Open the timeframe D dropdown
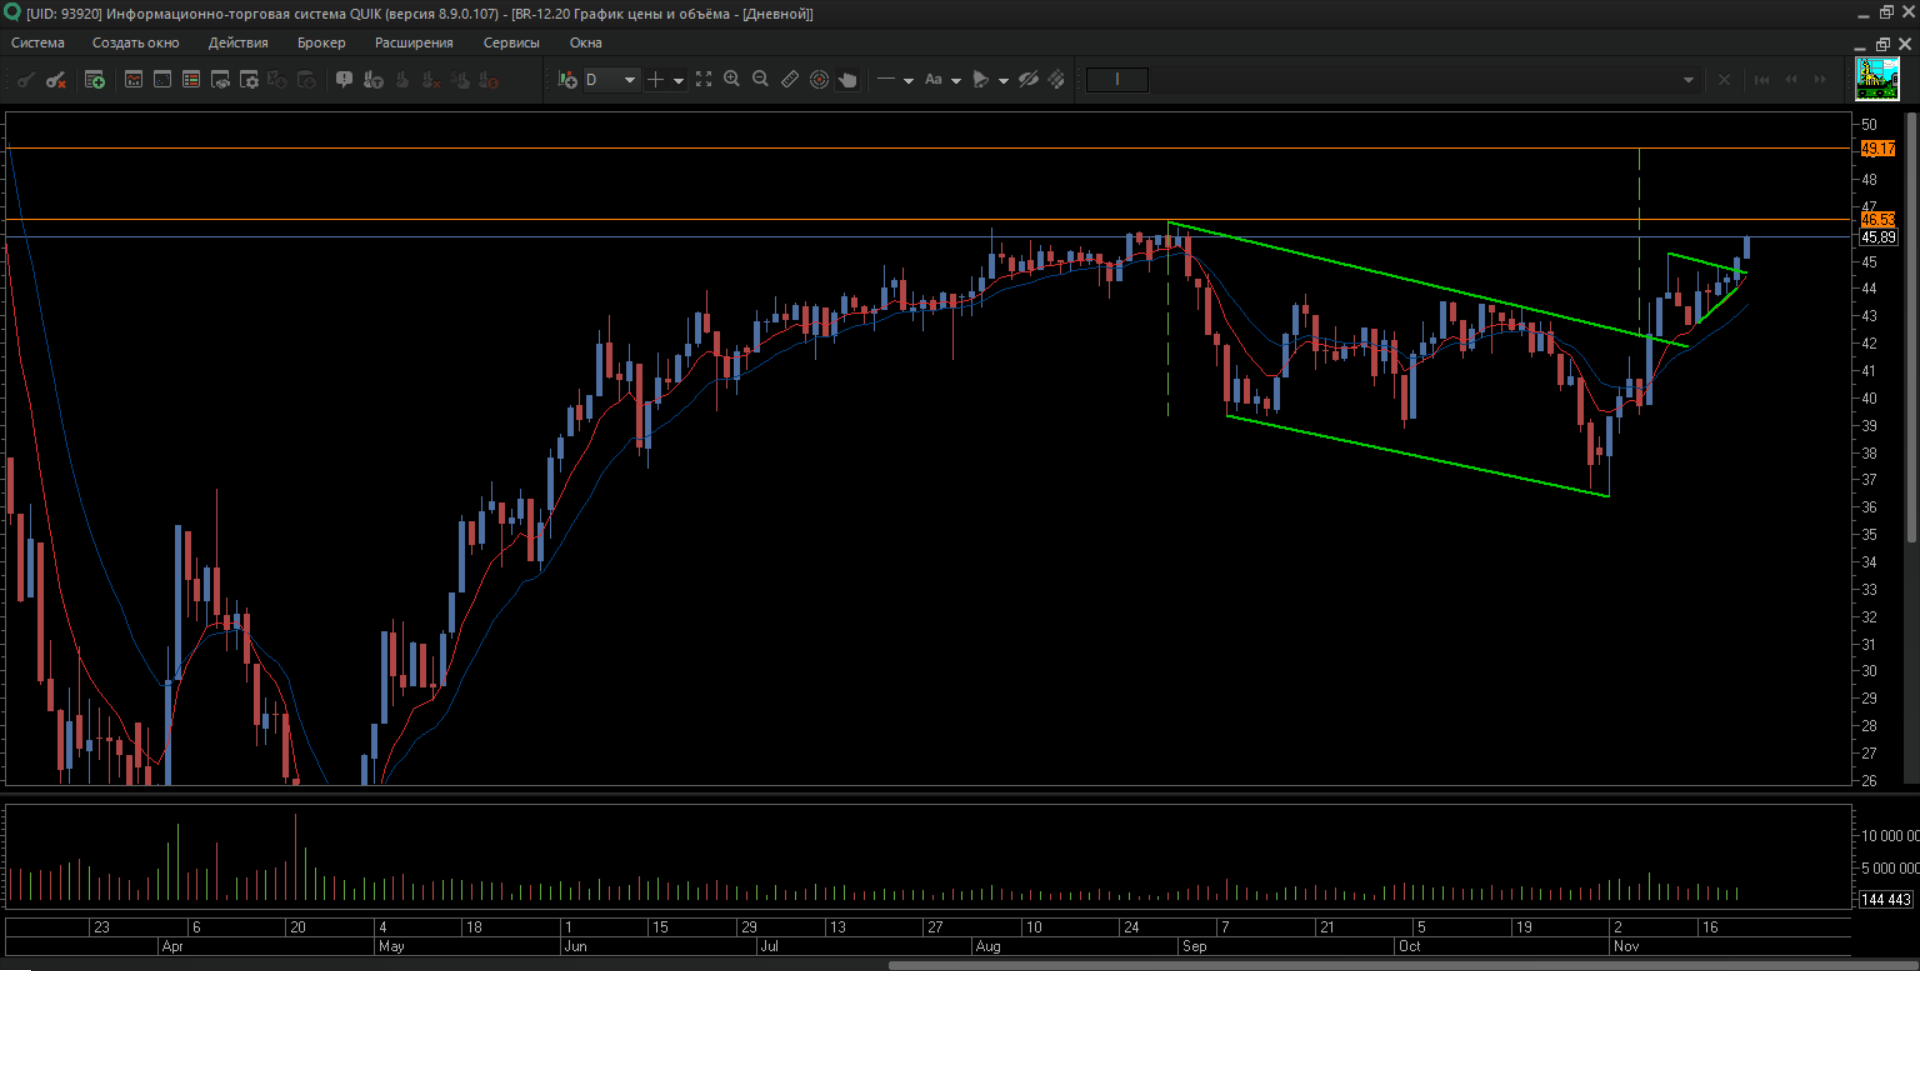Viewport: 1920px width, 1080px height. click(629, 80)
